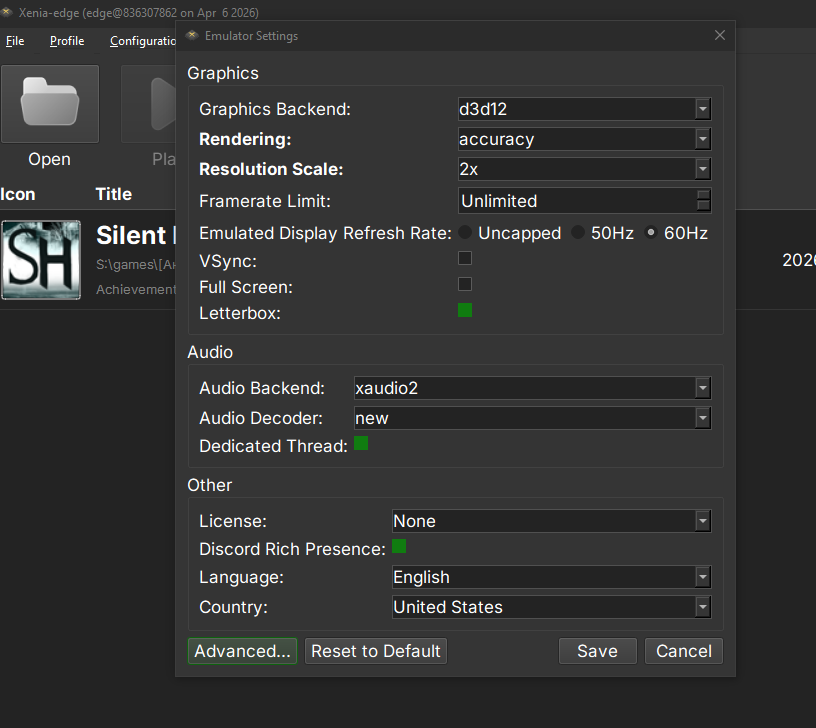Click the Advanced... button
Image resolution: width=816 pixels, height=728 pixels.
tap(242, 651)
